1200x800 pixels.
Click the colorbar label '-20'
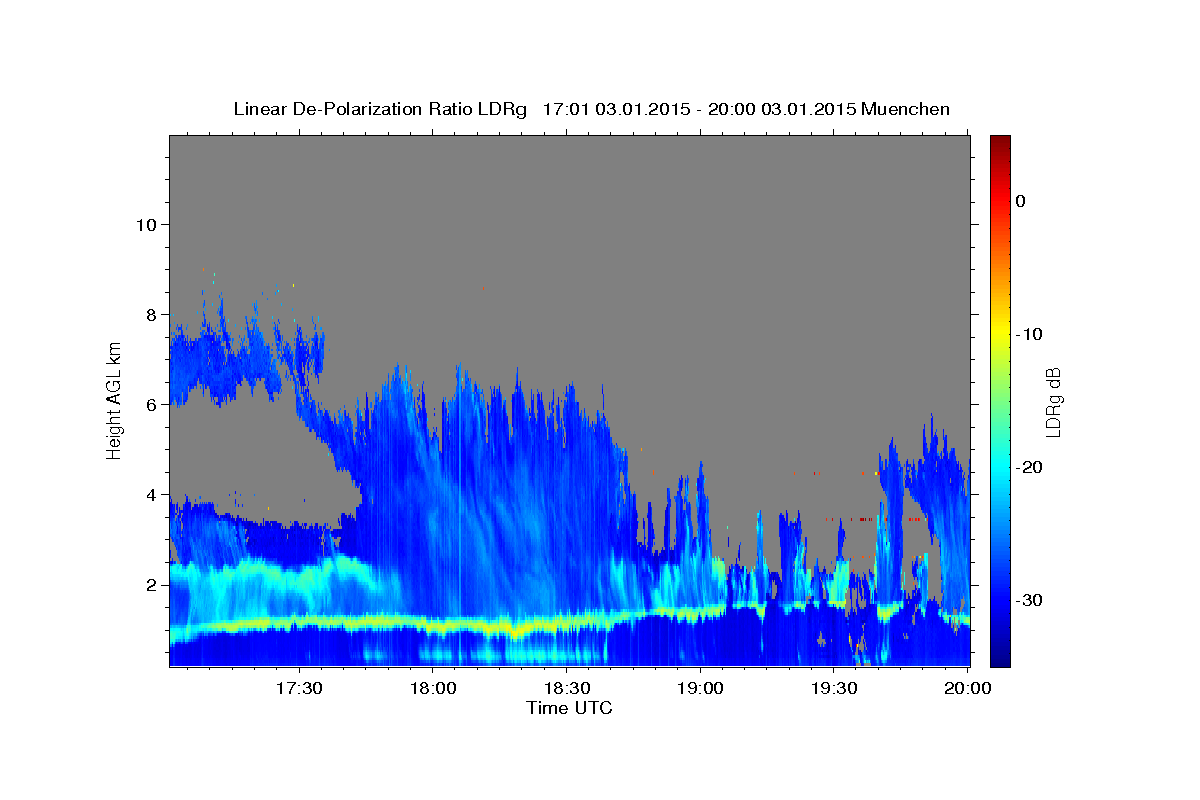tap(1030, 467)
